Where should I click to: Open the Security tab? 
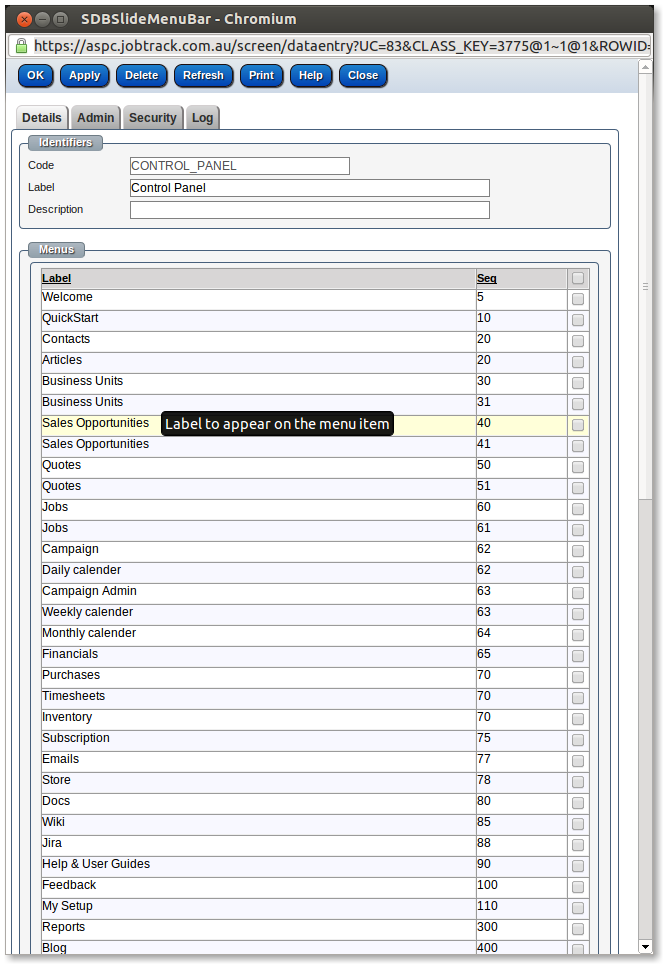click(152, 118)
